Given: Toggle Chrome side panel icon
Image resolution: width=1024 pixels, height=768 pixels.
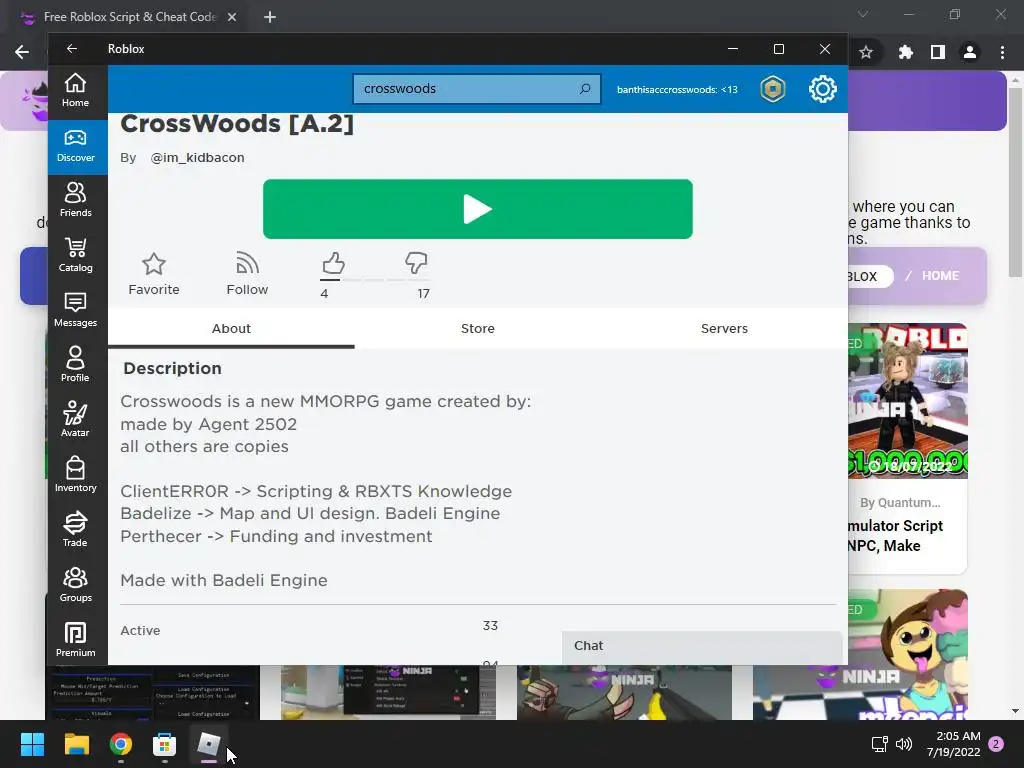Looking at the screenshot, I should pos(938,52).
